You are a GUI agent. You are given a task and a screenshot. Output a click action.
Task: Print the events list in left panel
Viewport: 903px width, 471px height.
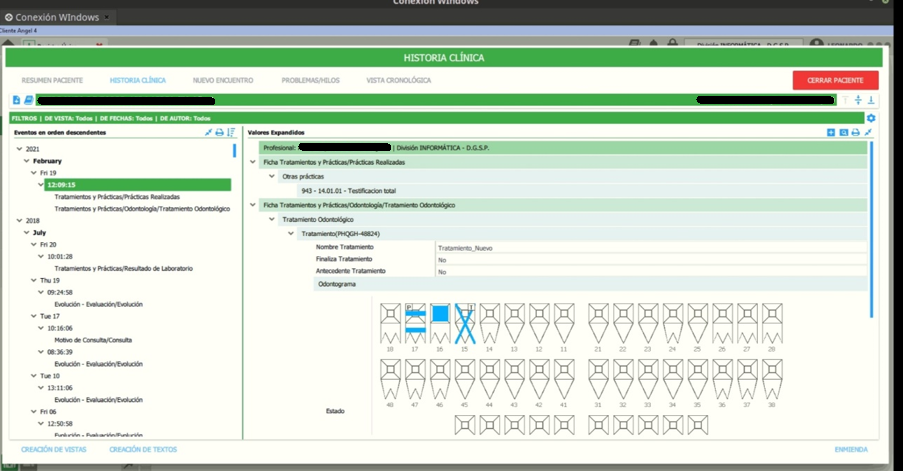219,132
